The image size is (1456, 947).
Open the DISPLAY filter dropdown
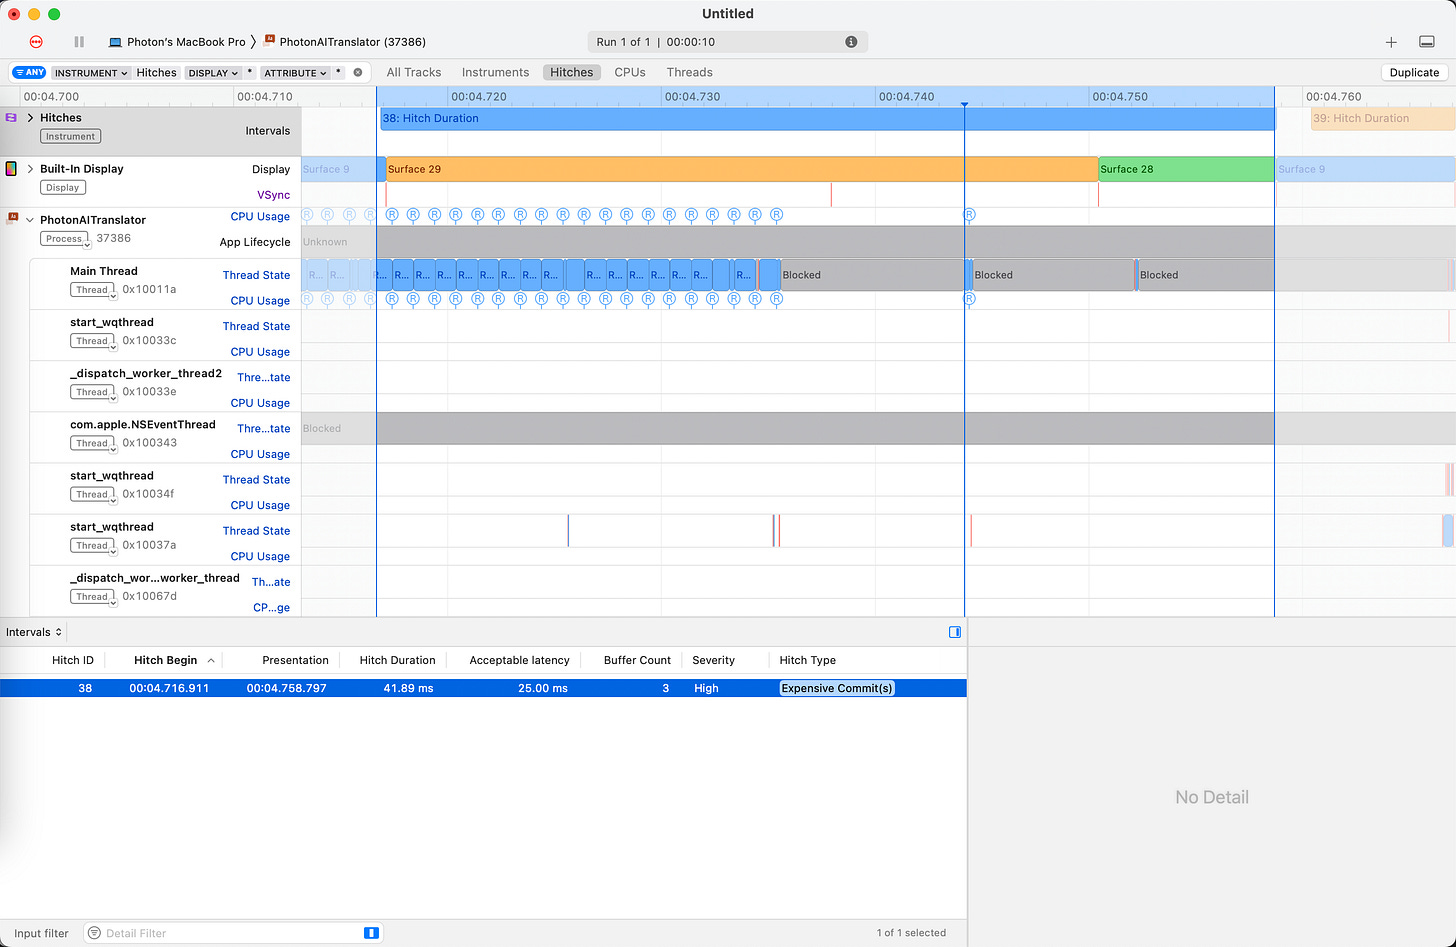[x=213, y=73]
